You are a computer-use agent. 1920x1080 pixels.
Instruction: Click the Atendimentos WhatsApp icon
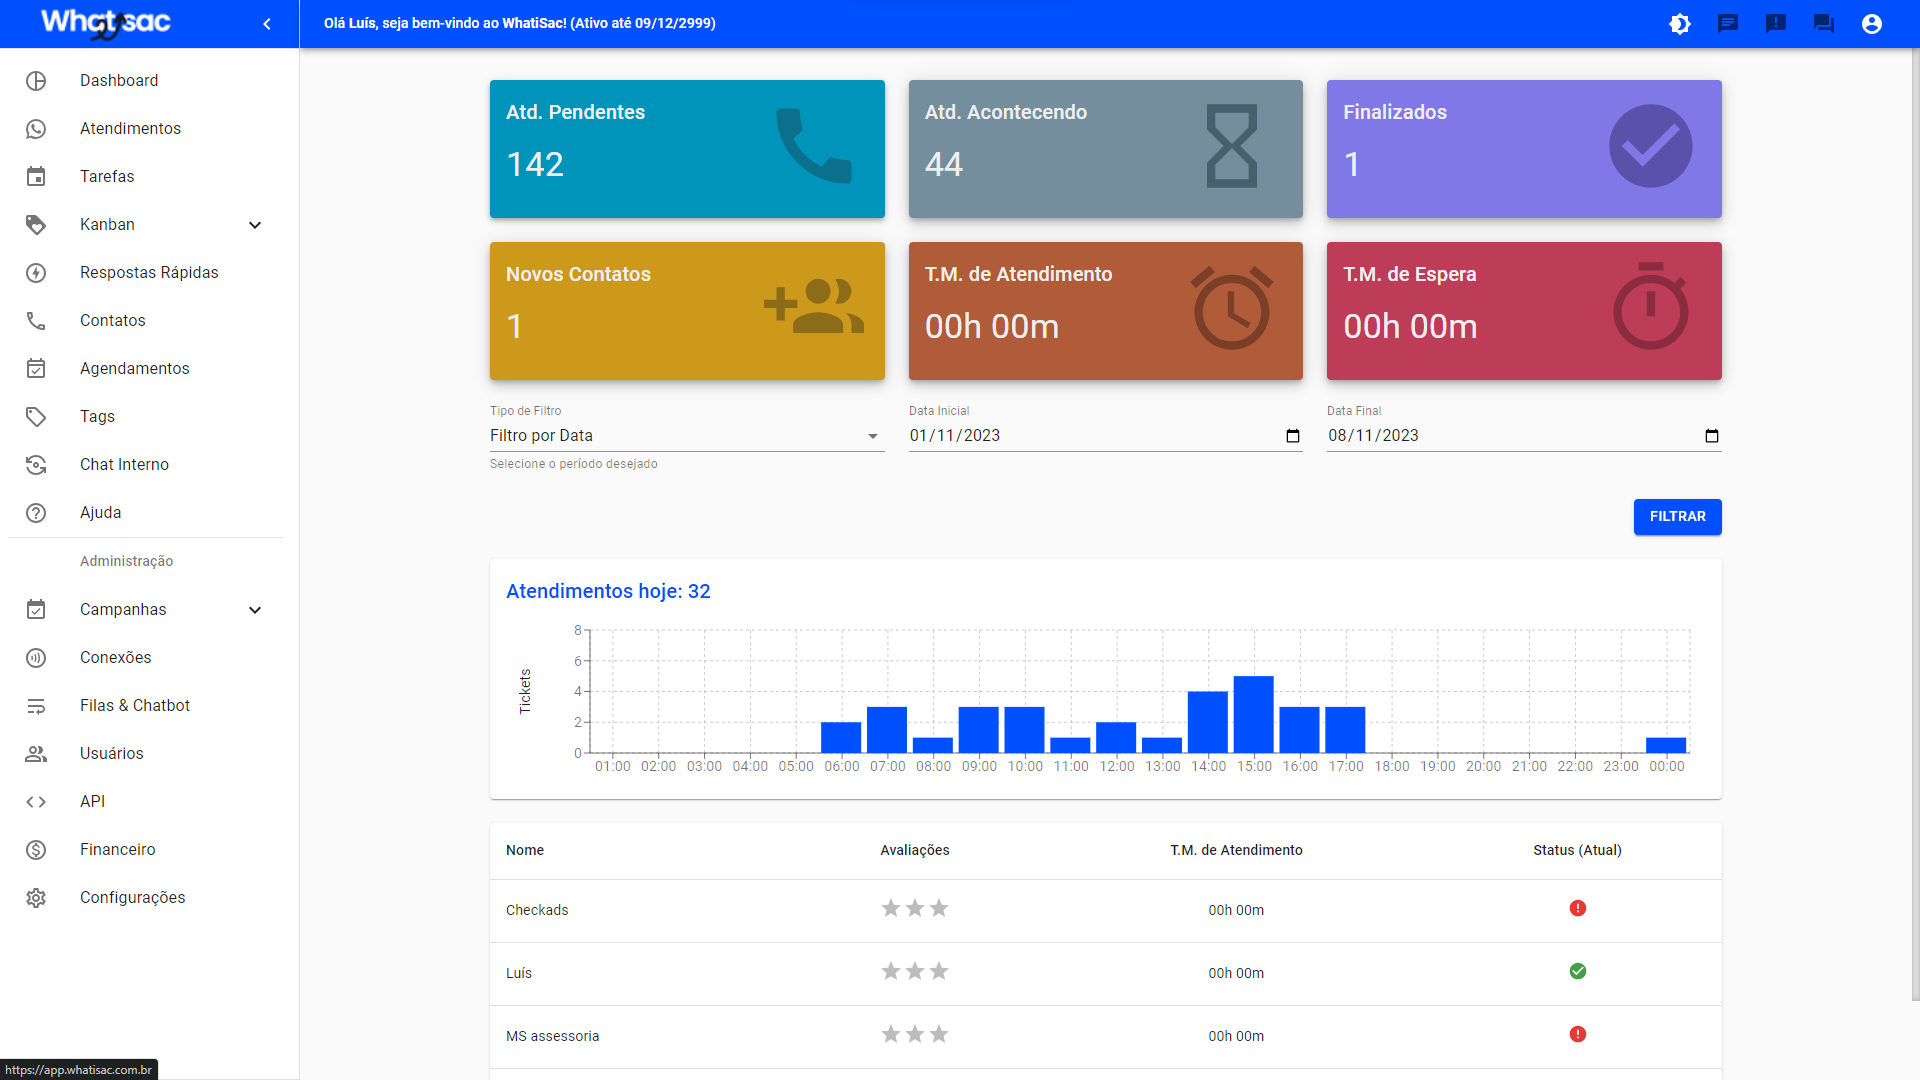point(36,129)
